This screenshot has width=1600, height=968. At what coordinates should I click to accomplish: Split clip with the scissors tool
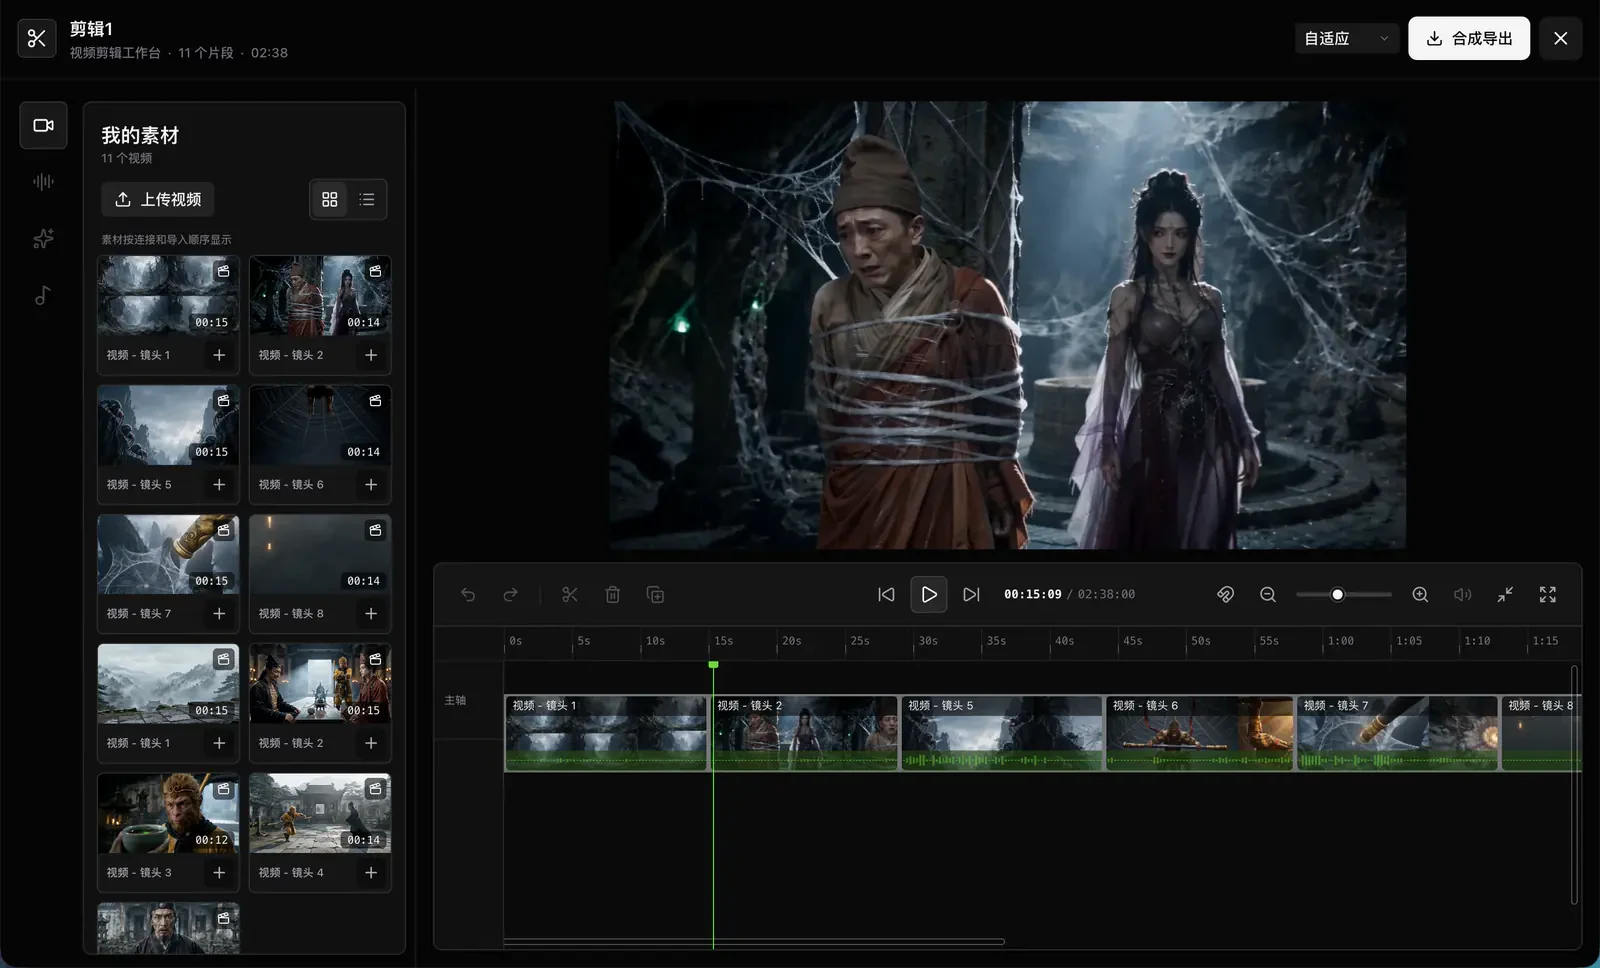(x=570, y=595)
